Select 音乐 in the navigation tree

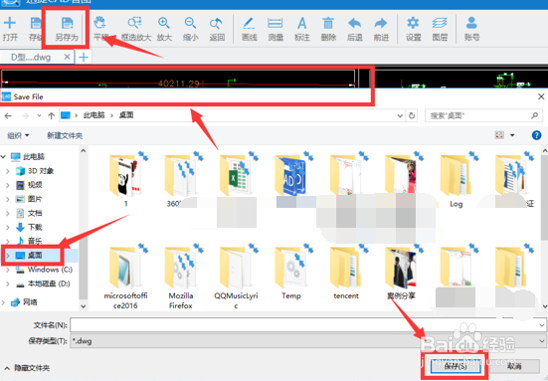(35, 241)
